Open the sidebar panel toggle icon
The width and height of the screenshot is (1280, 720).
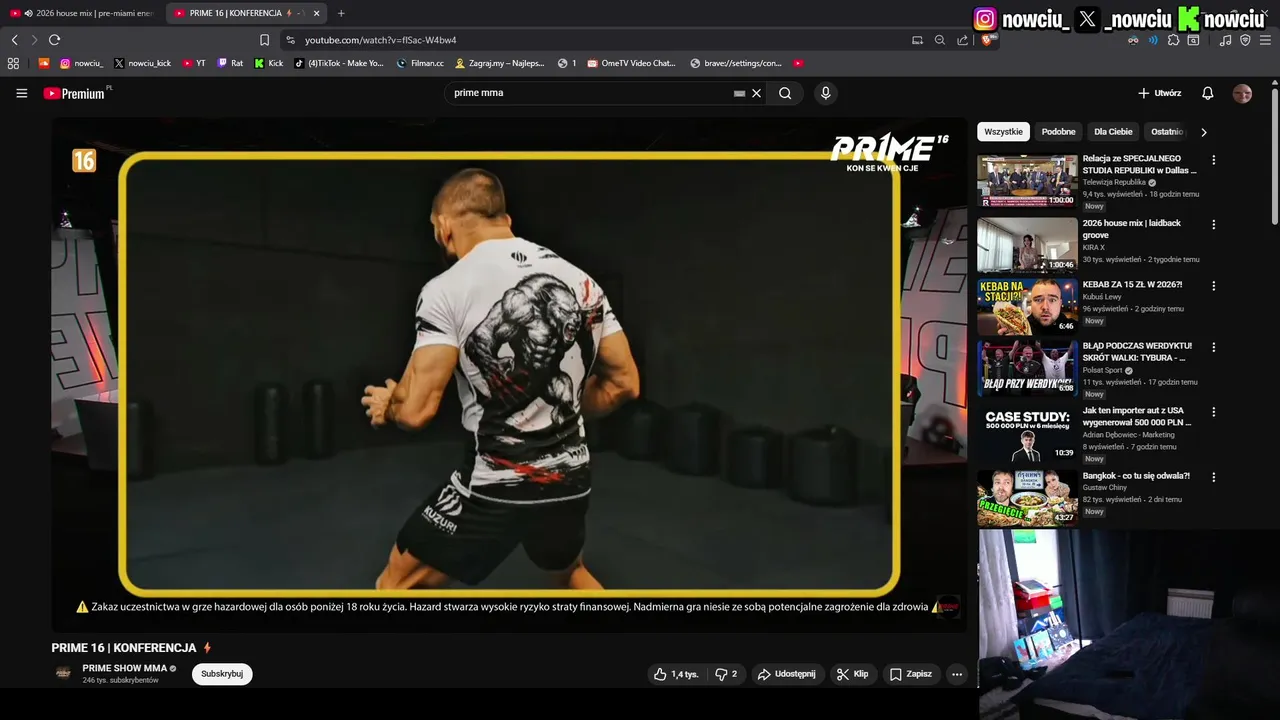point(1193,40)
